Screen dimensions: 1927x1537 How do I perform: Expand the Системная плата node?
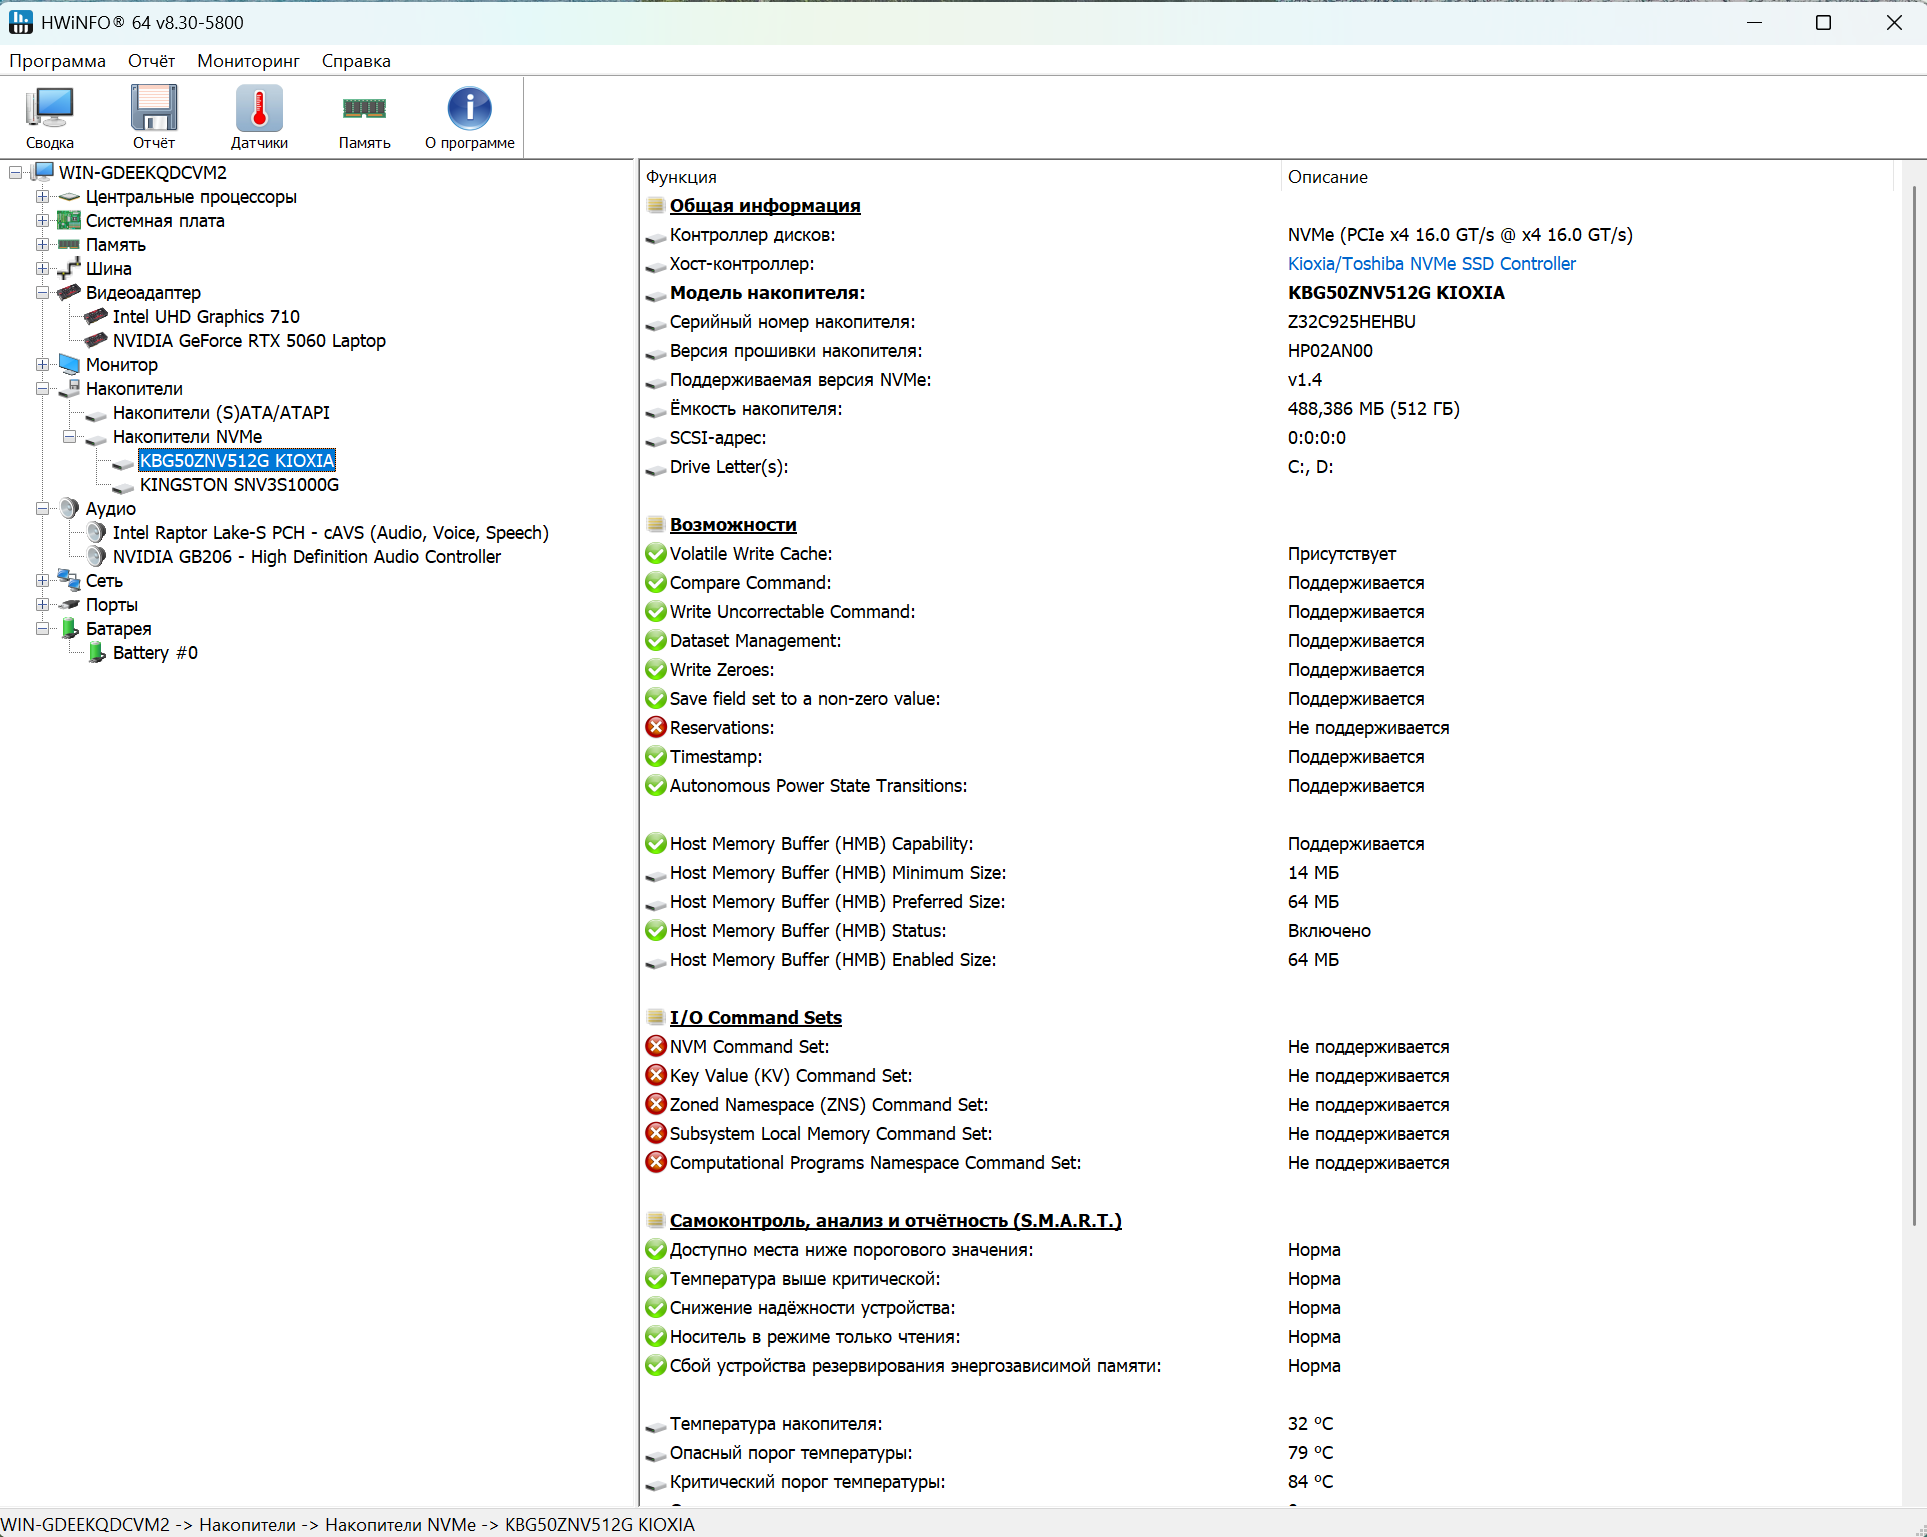pyautogui.click(x=43, y=221)
